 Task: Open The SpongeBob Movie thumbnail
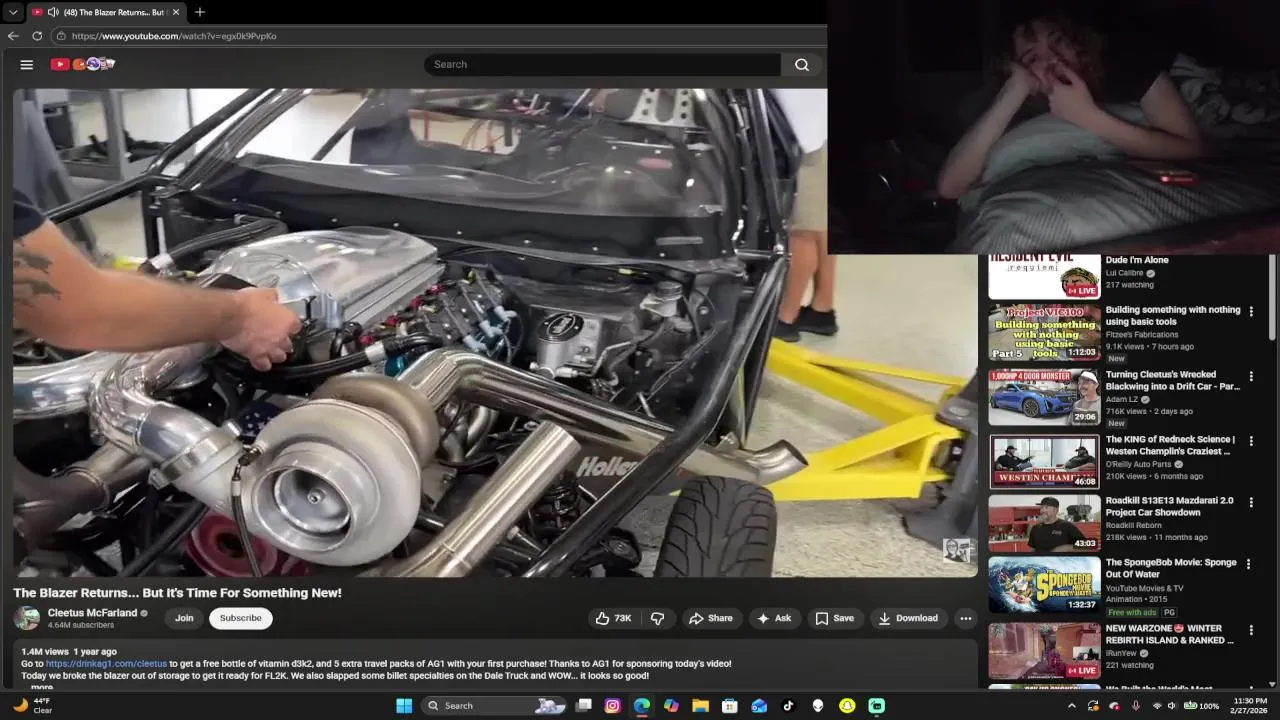pyautogui.click(x=1044, y=585)
